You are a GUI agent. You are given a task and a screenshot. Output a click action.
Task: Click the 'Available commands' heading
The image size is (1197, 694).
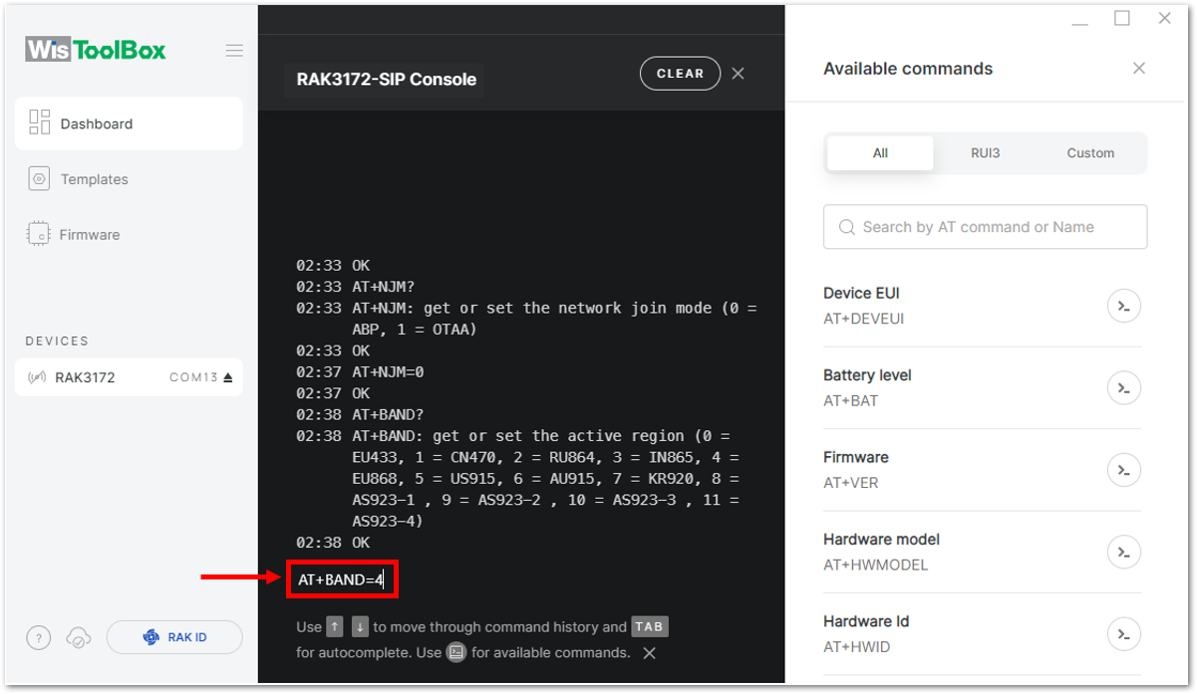pos(908,69)
